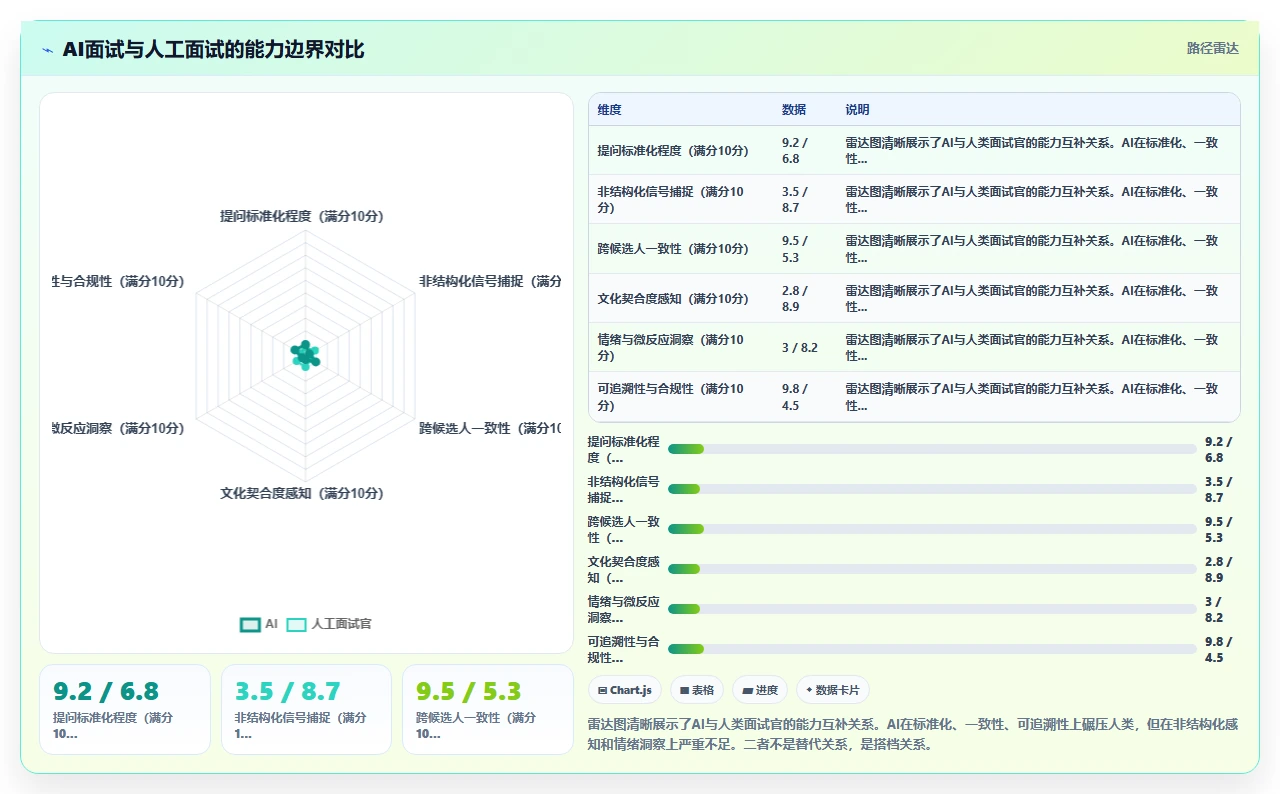
Task: Click the lightning icon beside the title
Action: tap(48, 50)
